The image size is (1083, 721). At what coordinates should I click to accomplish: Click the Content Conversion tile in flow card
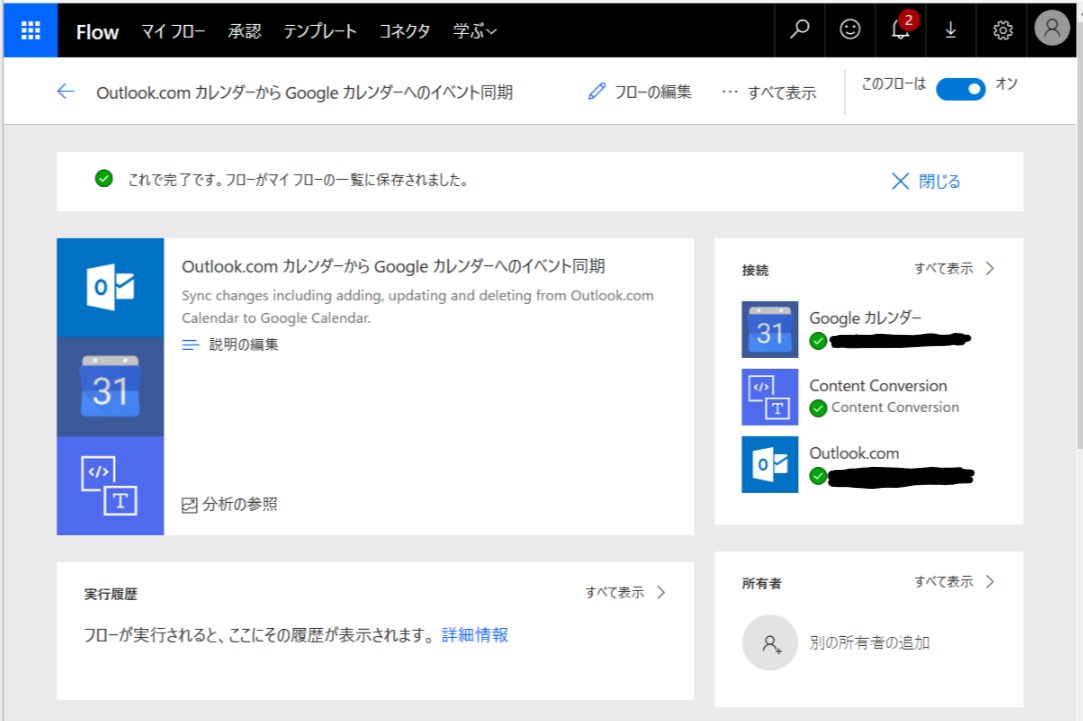pyautogui.click(x=111, y=486)
